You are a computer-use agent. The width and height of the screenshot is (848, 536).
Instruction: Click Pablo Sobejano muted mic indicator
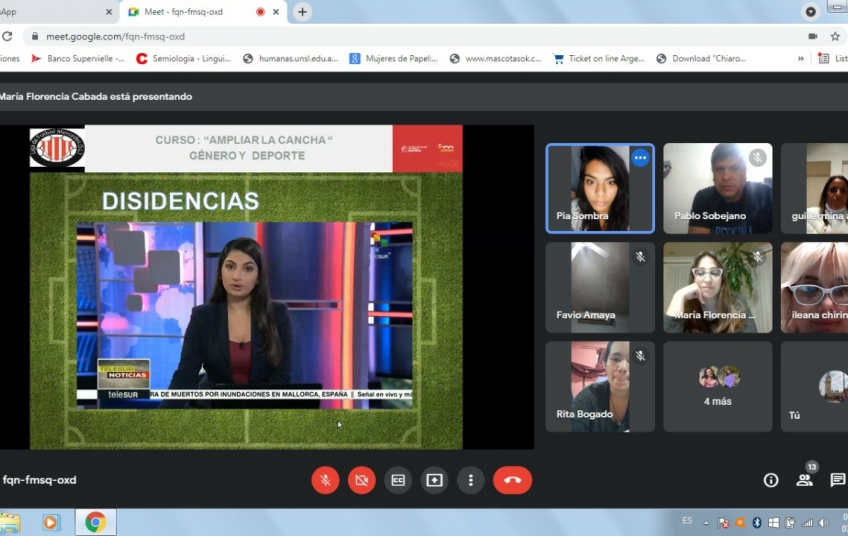click(758, 157)
